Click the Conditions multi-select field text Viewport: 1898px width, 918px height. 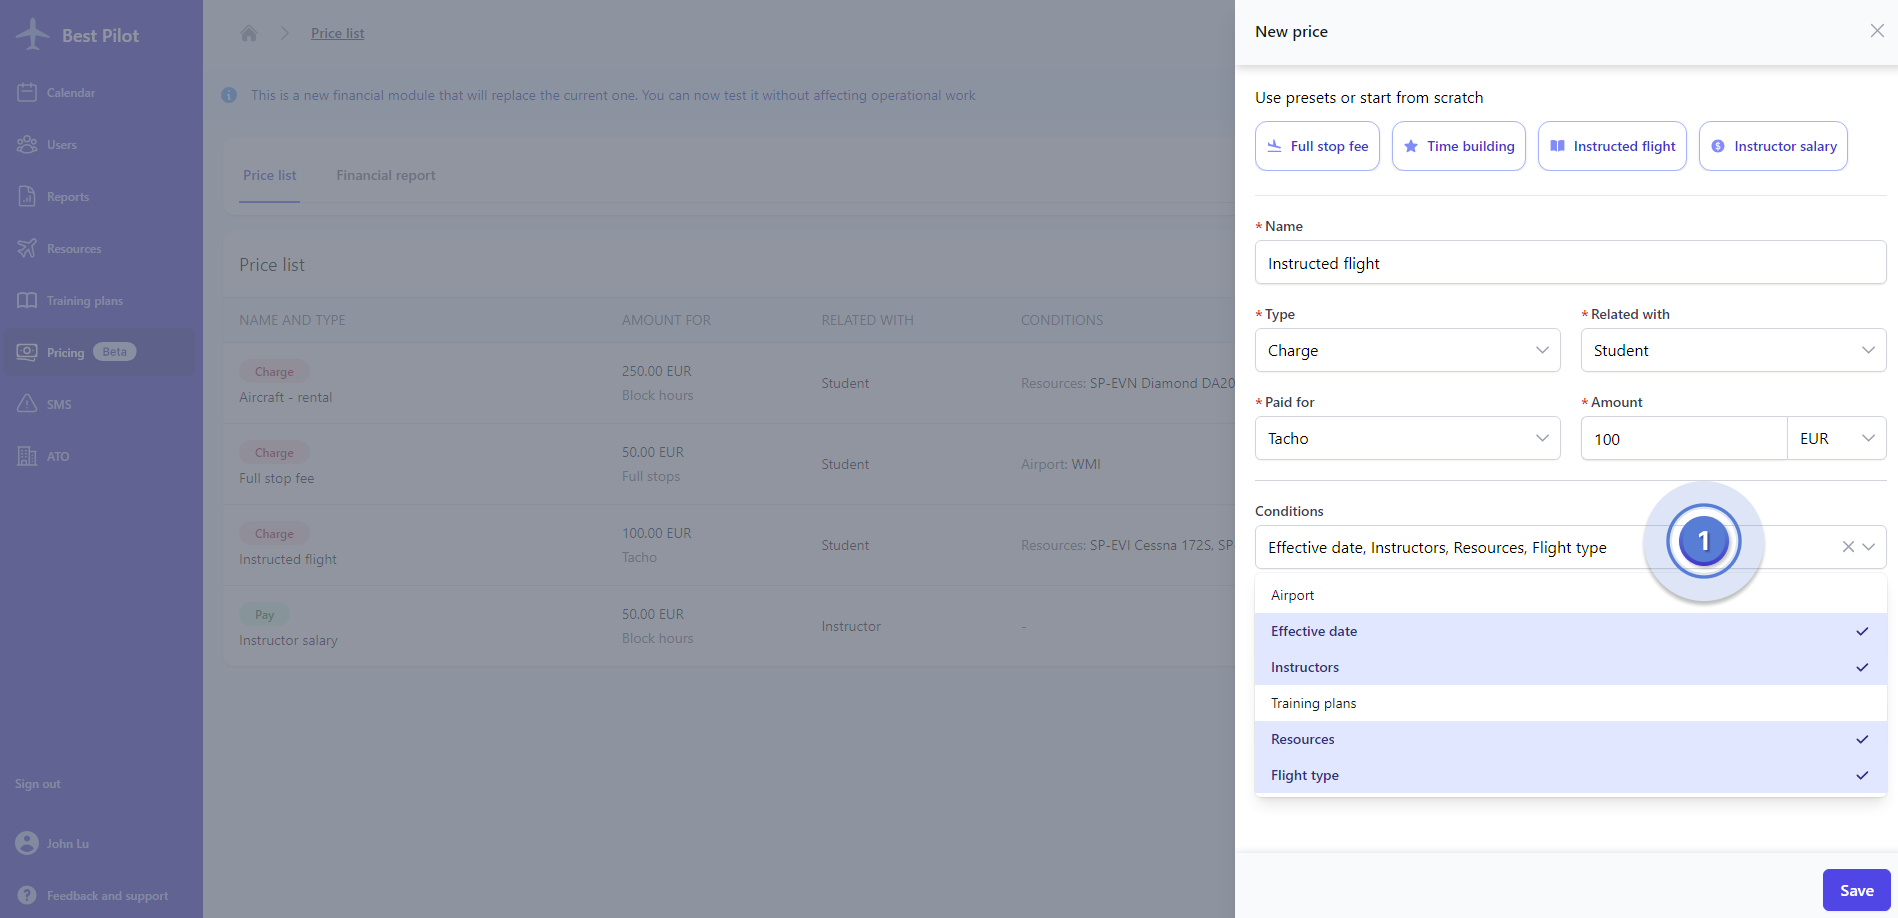(1437, 547)
